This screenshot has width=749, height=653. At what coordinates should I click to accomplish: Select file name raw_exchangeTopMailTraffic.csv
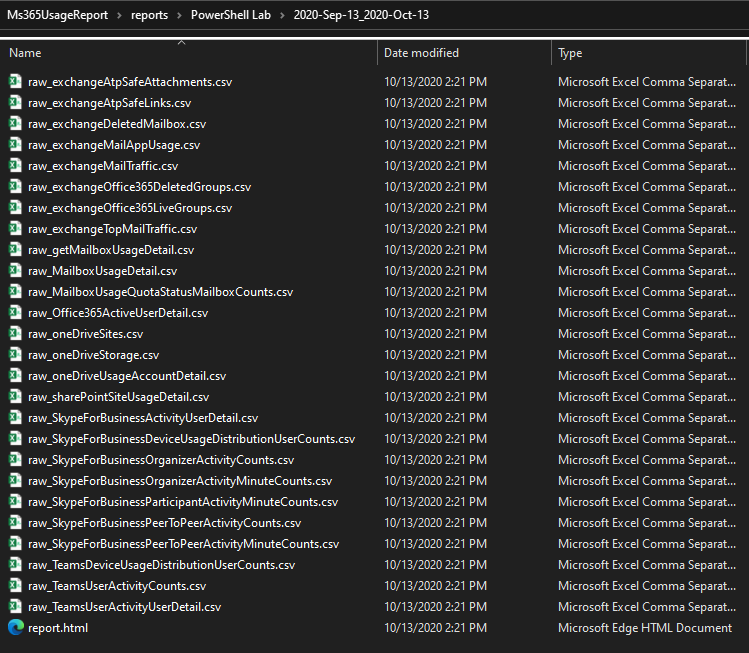[x=112, y=228]
